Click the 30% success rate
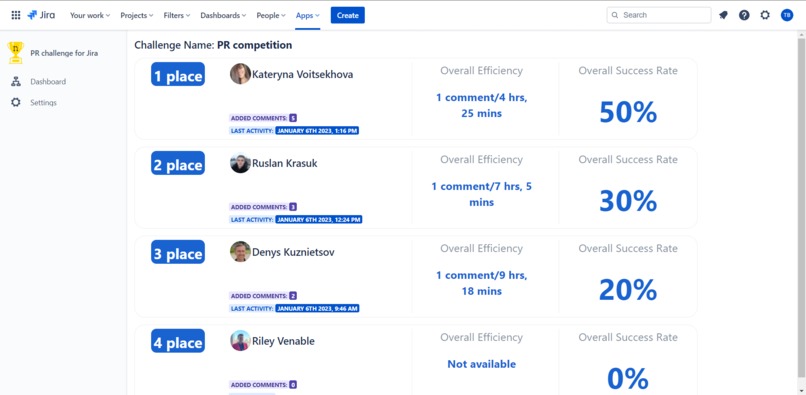 tap(628, 201)
